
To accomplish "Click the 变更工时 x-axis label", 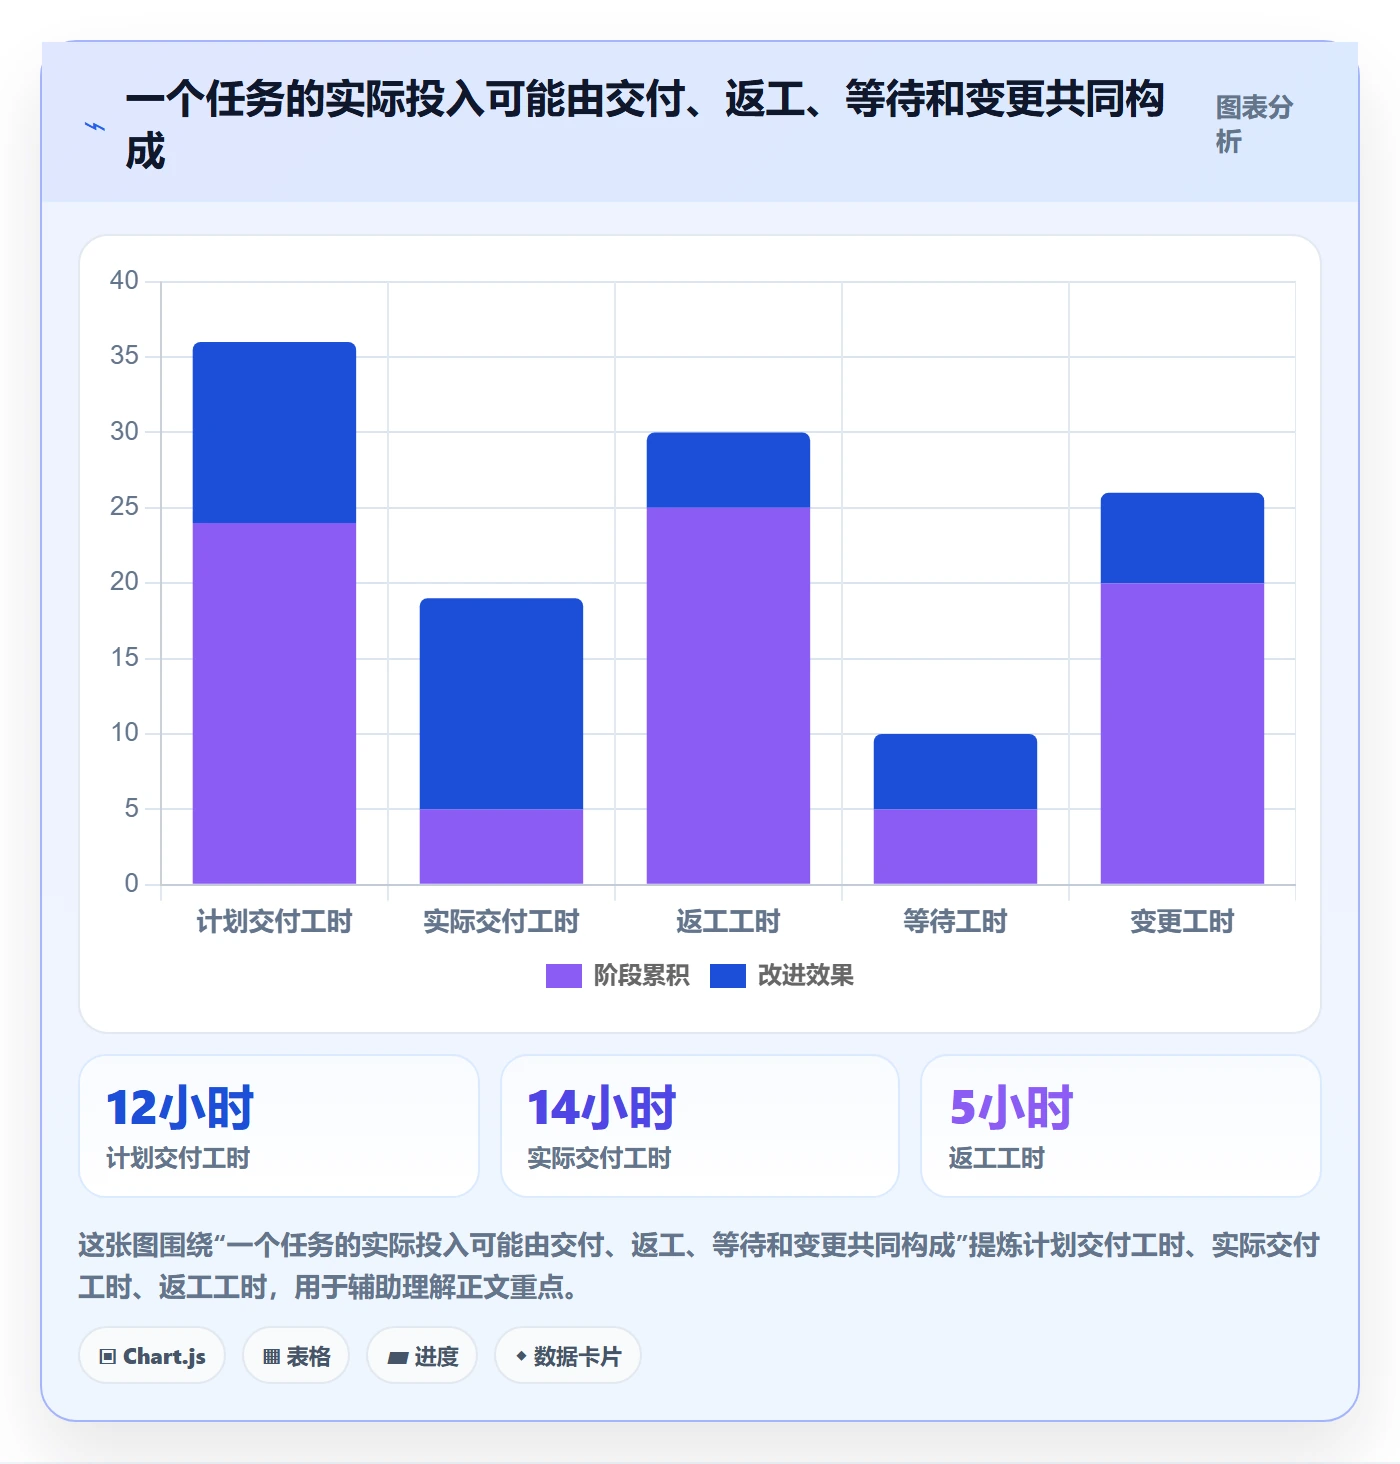I will pyautogui.click(x=1182, y=921).
